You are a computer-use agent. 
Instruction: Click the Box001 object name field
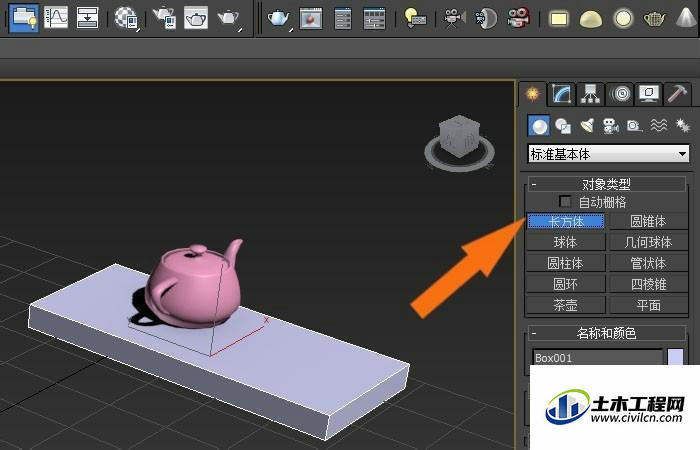point(597,358)
